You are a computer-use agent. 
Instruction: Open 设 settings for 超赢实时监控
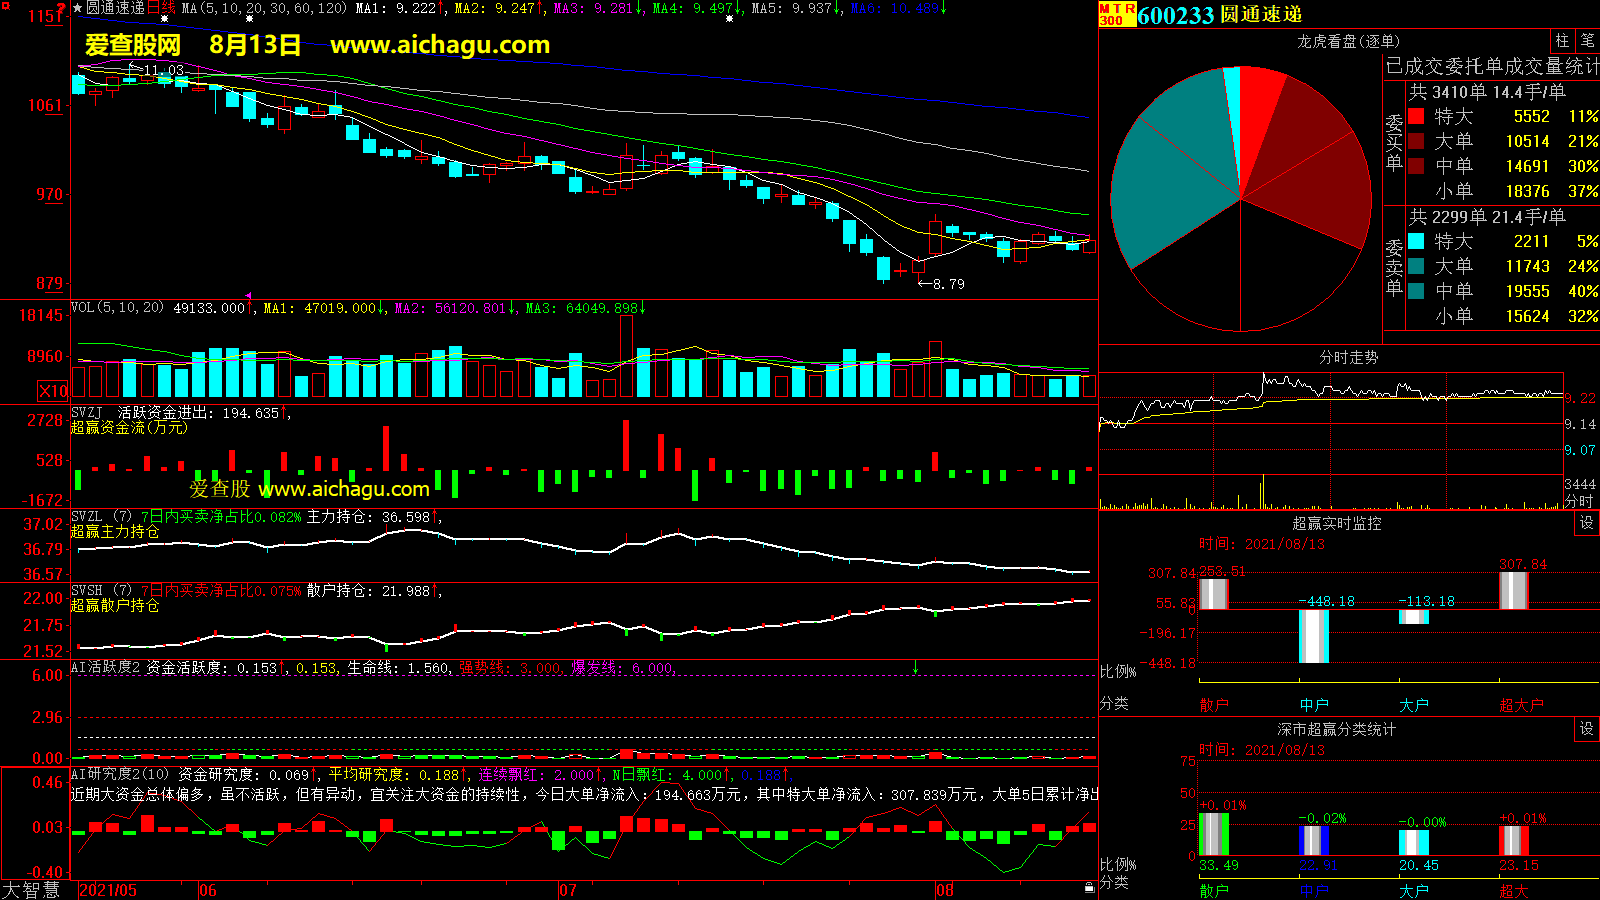[x=1586, y=523]
